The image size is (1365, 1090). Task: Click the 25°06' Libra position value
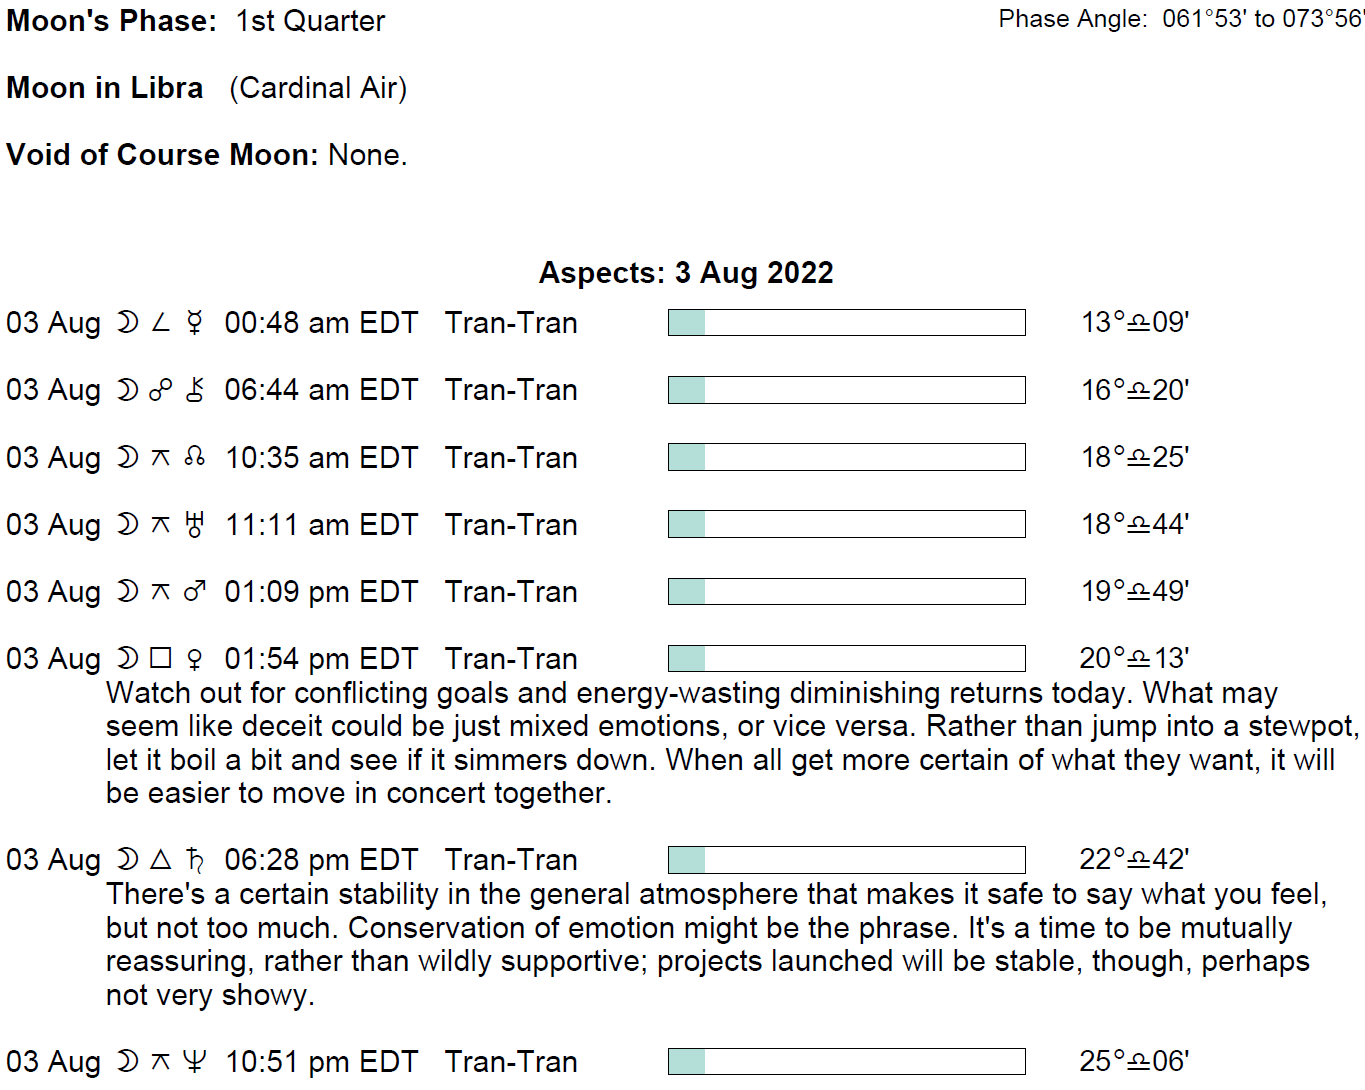coord(1134,1061)
